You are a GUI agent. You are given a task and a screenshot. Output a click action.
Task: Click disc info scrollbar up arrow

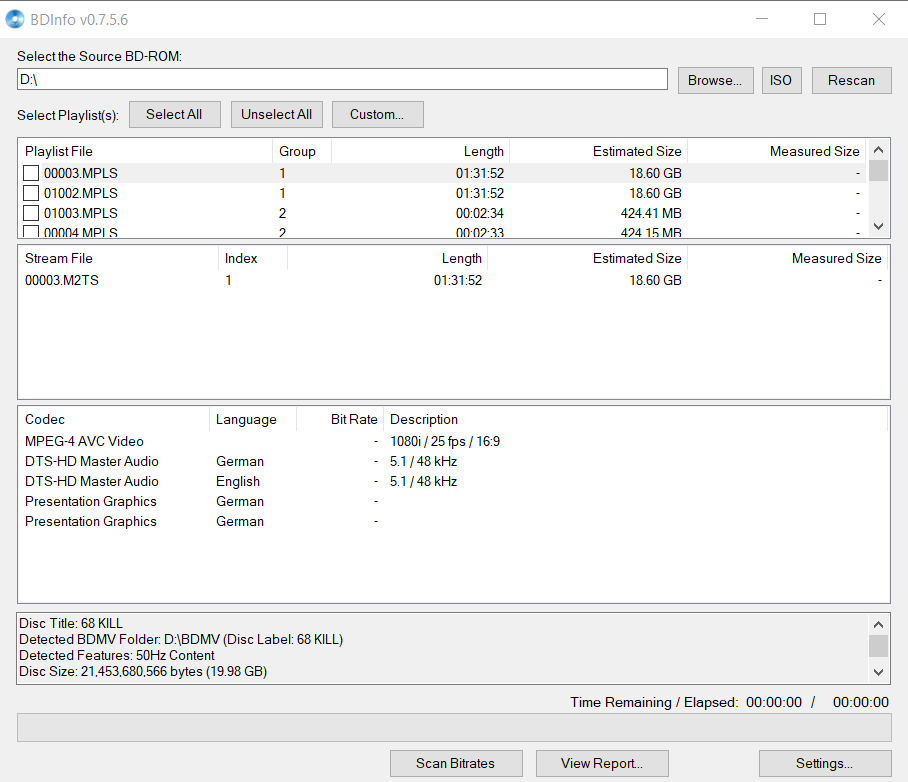[878, 624]
